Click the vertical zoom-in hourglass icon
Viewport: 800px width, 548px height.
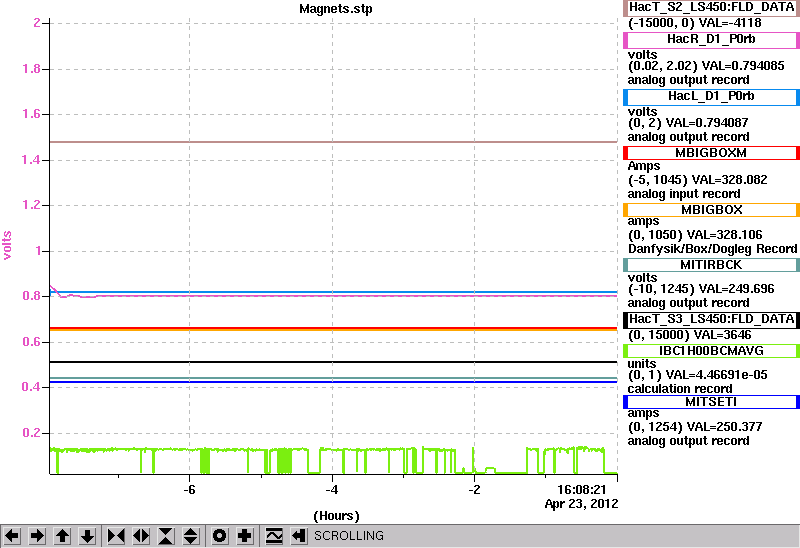pos(166,536)
